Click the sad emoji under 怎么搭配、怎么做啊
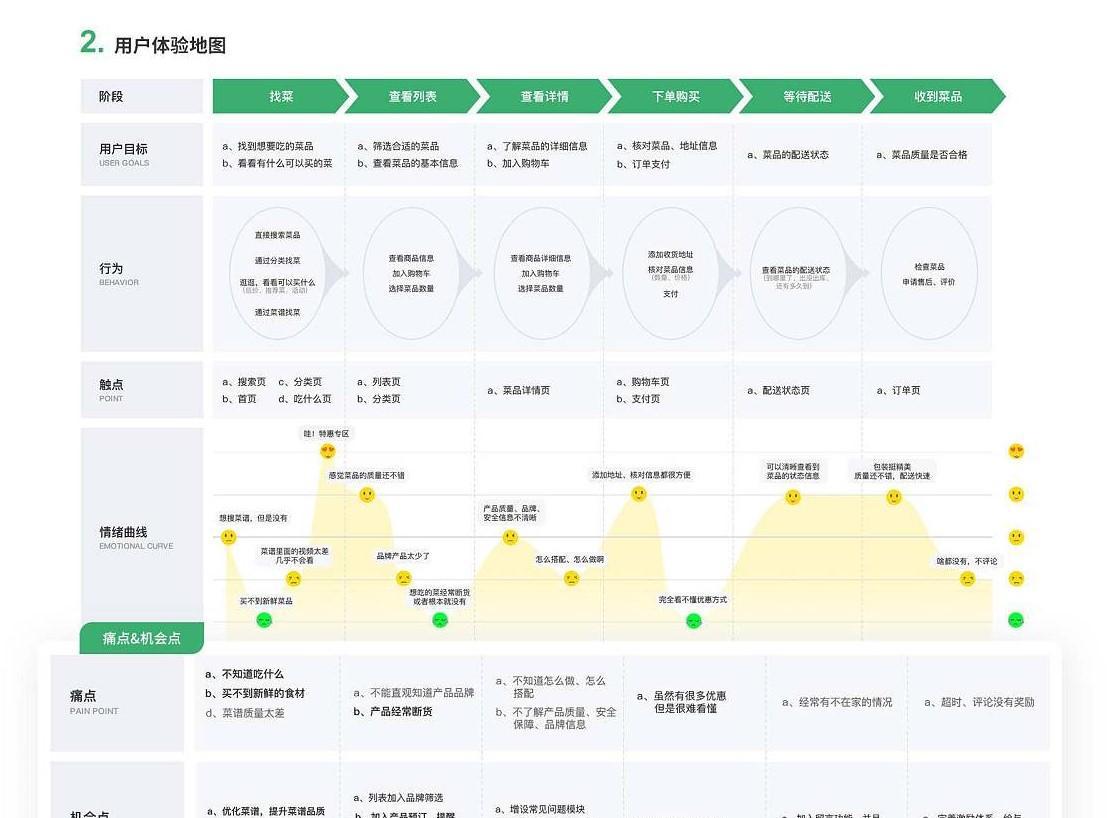 pos(571,578)
